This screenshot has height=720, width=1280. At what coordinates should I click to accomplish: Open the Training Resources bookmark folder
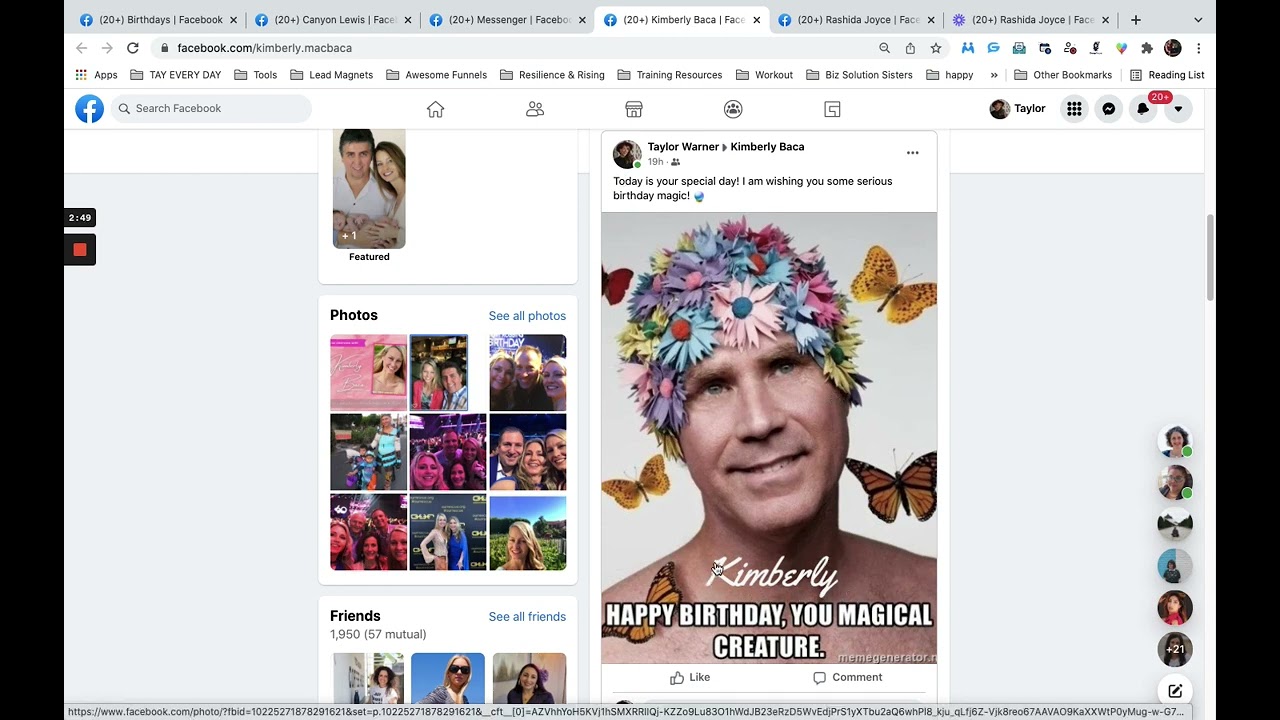[x=669, y=75]
